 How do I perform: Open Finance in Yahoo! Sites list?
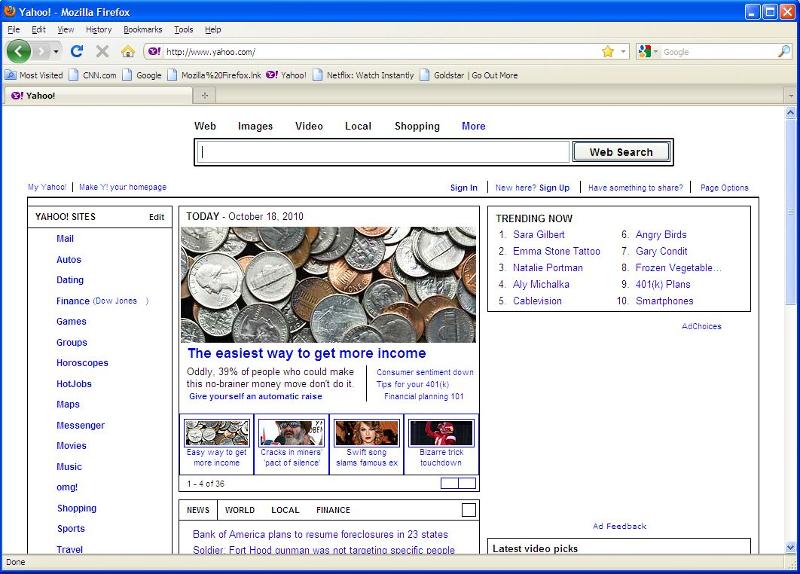(x=72, y=301)
